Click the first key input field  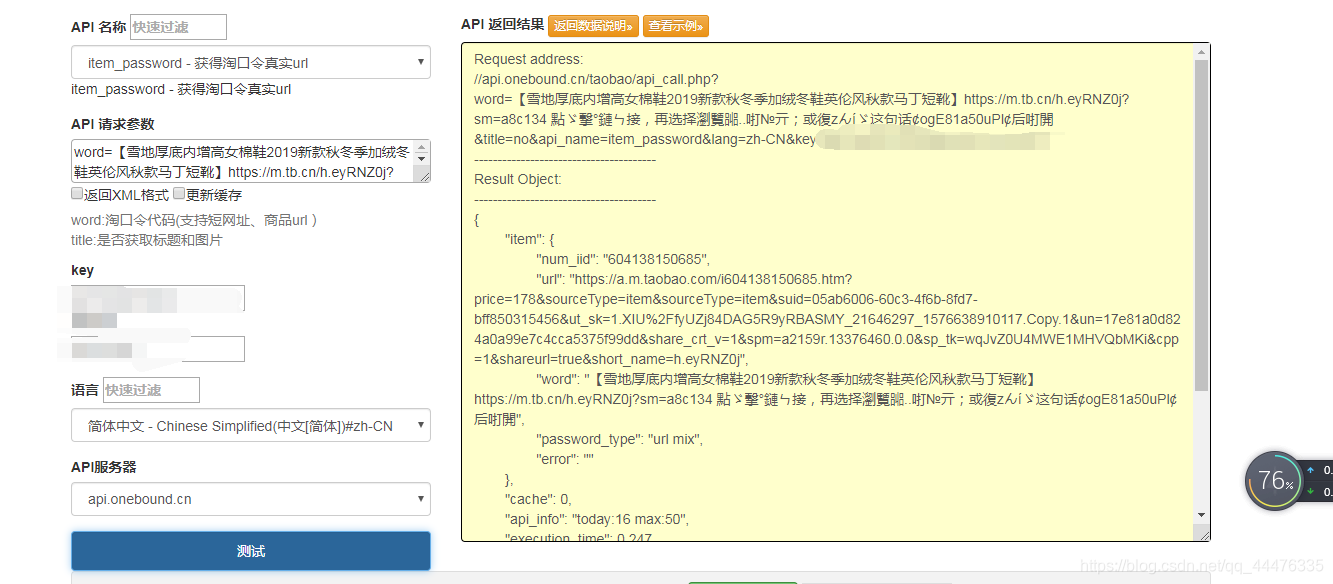158,298
